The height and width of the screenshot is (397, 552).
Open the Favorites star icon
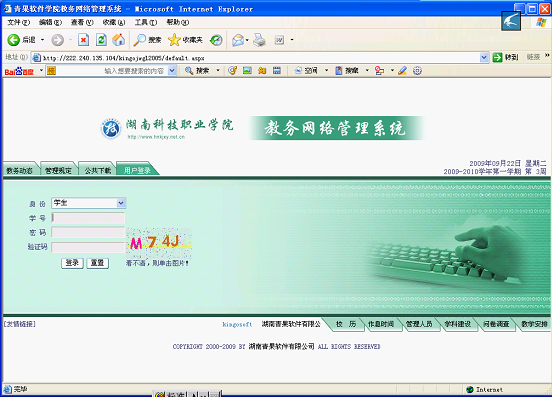coord(174,40)
